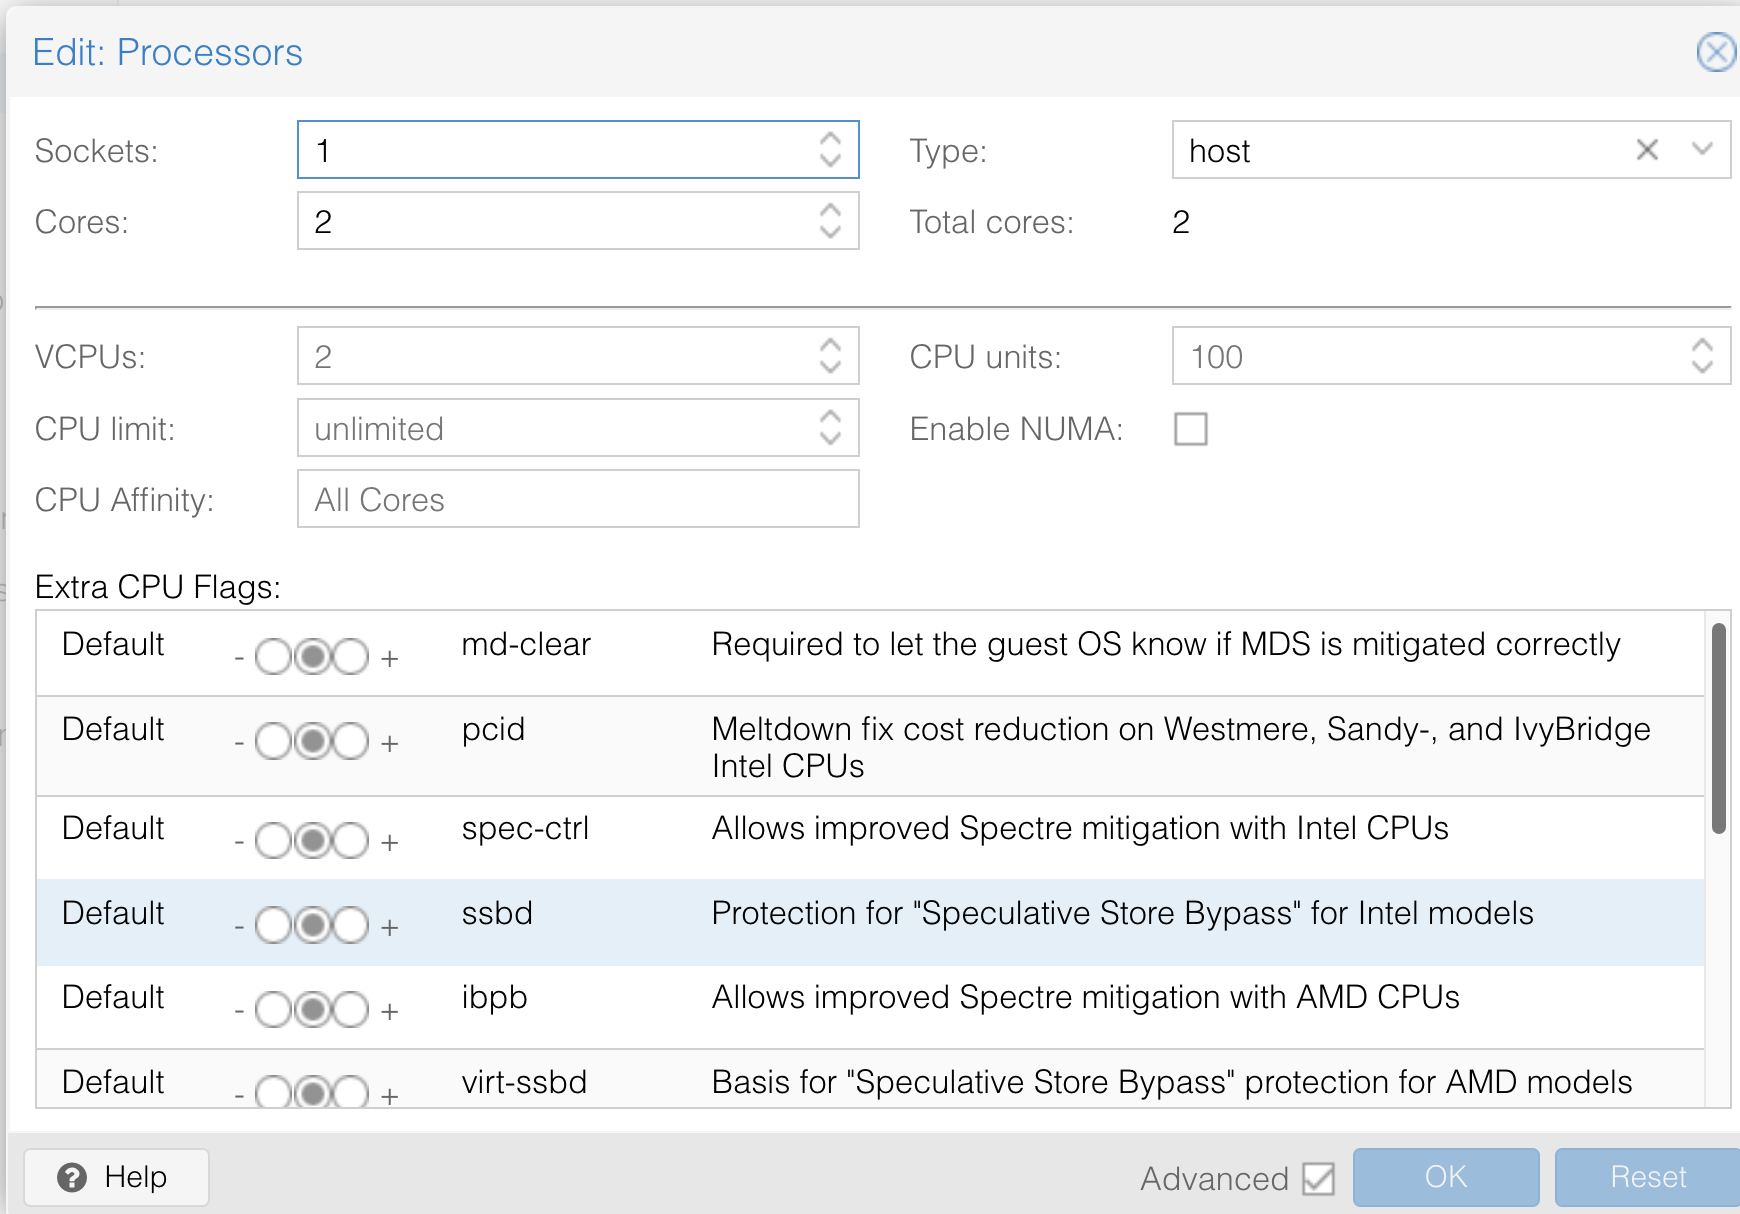Increase the Sockets value
The height and width of the screenshot is (1214, 1740).
(x=830, y=139)
